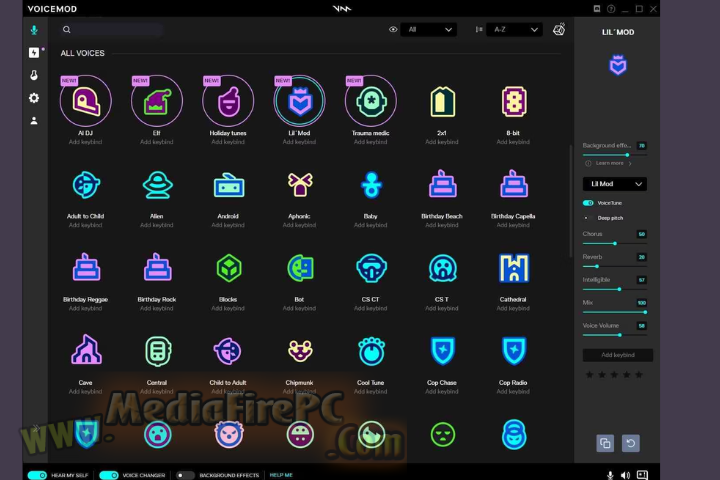
Task: Click the random voice dice icon
Action: (x=559, y=30)
